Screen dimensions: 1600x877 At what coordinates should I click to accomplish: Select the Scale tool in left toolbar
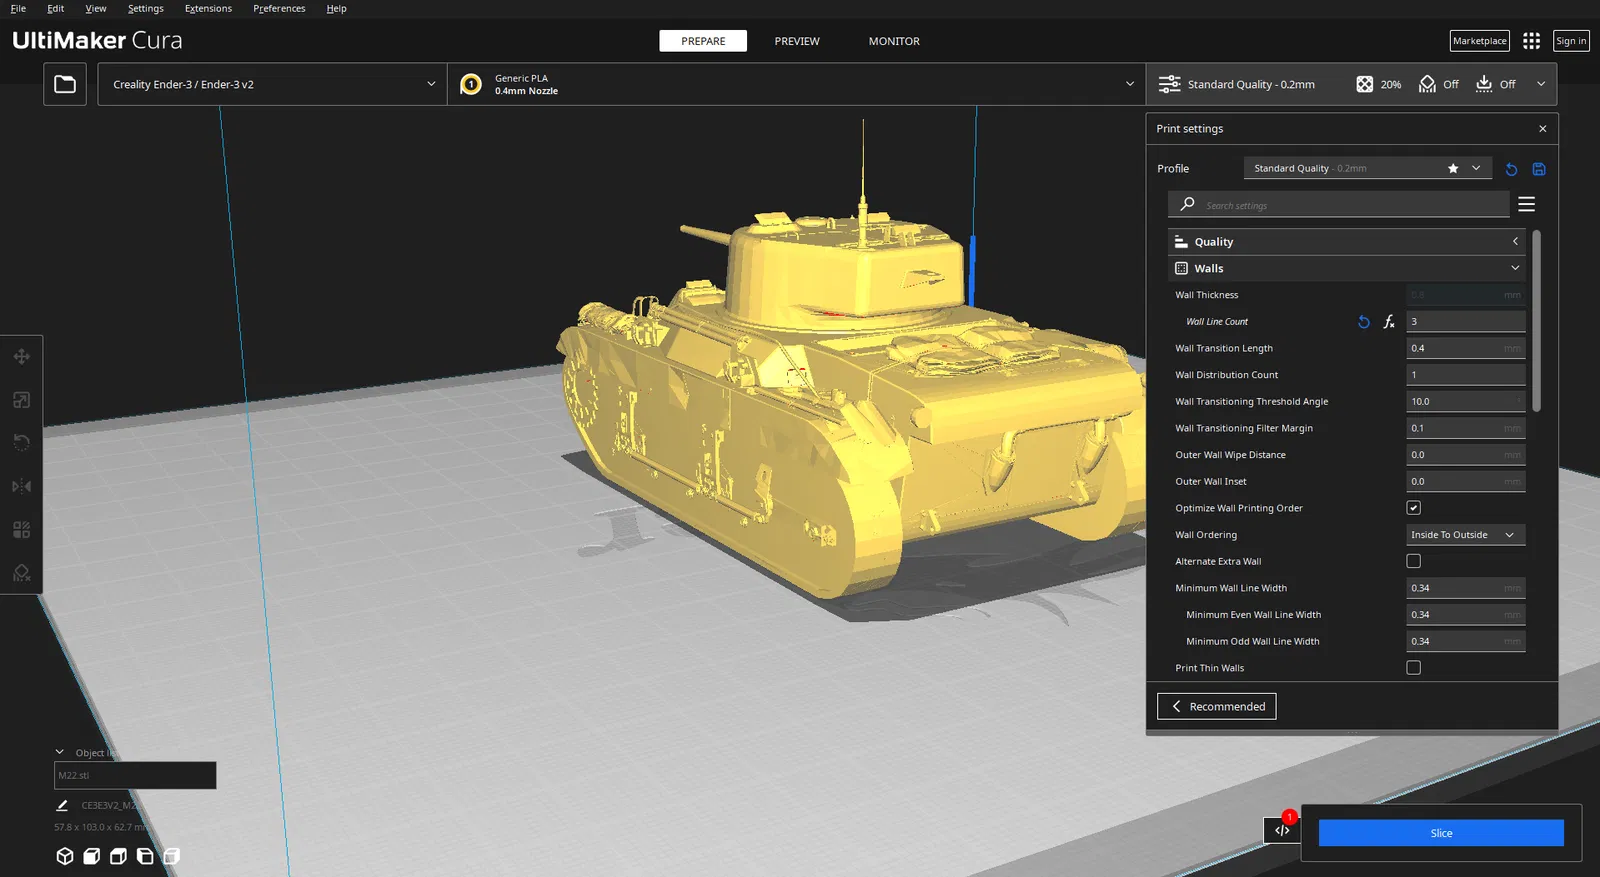(21, 400)
